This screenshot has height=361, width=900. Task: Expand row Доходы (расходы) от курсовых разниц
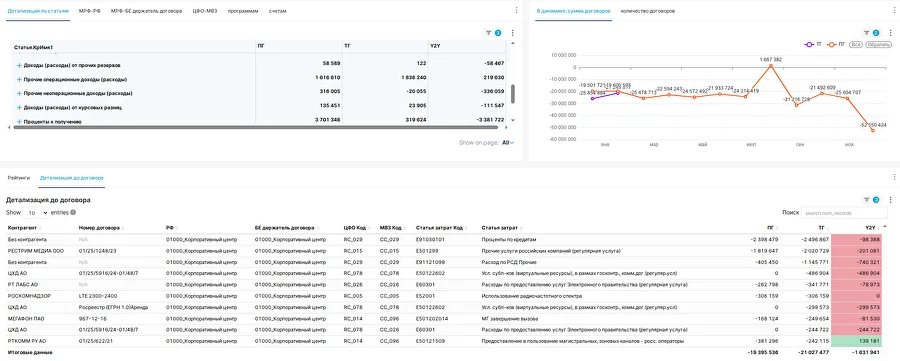coord(20,107)
